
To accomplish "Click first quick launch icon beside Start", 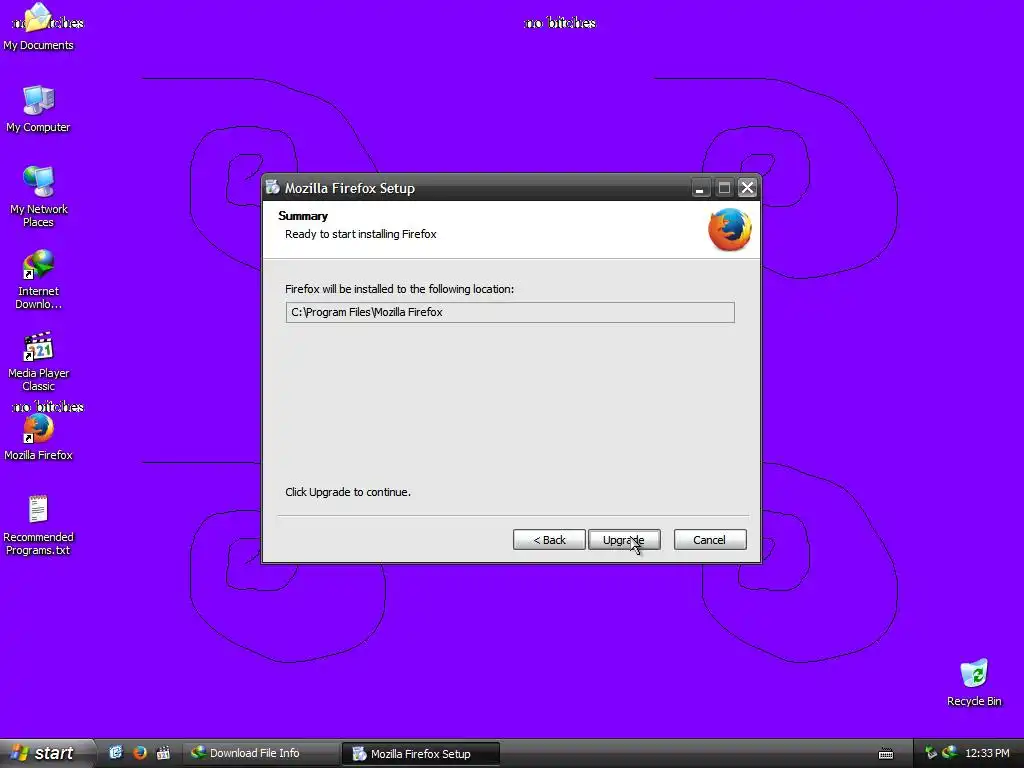I will click(x=116, y=753).
